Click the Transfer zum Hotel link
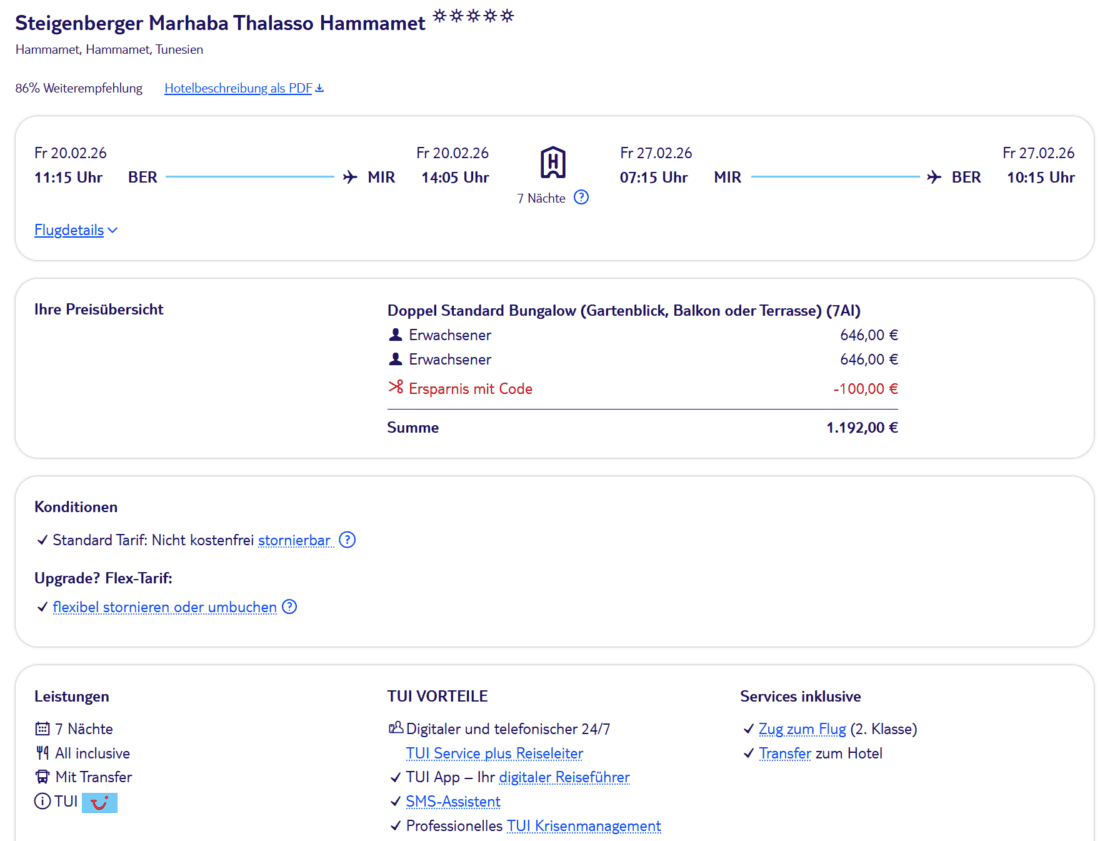The image size is (1100, 841). coord(784,754)
